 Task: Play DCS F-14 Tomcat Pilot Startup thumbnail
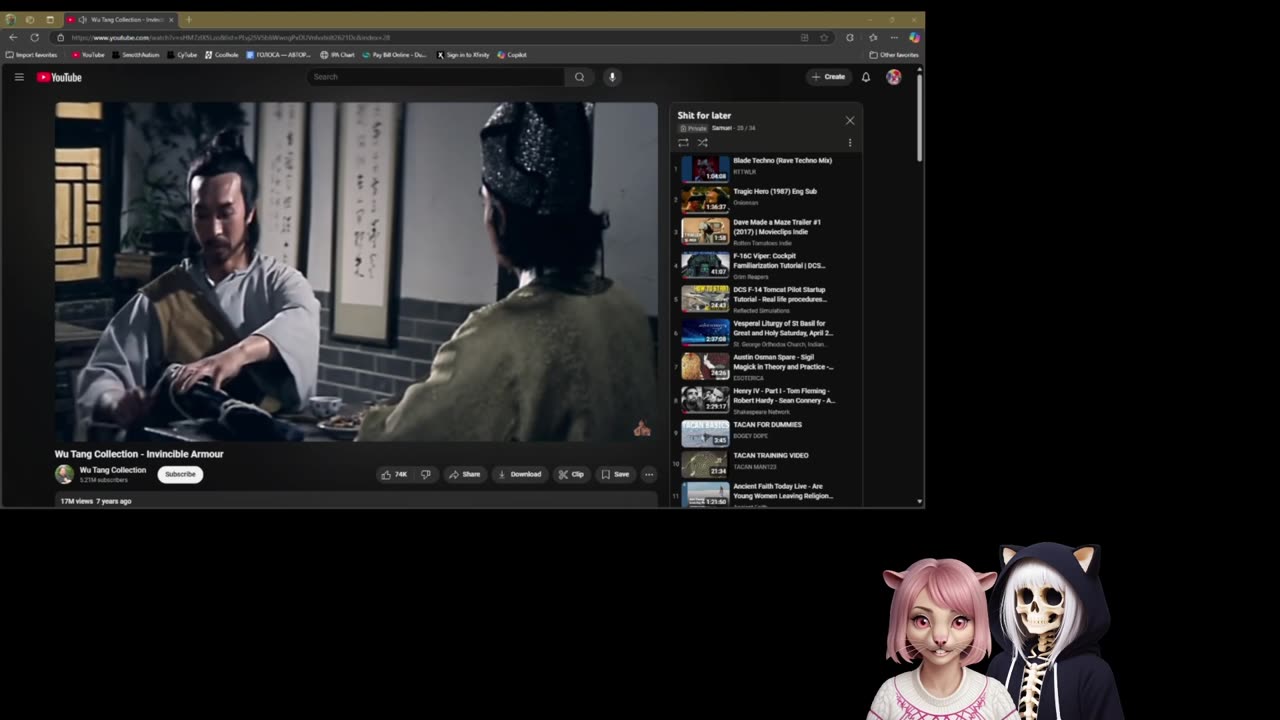click(705, 298)
